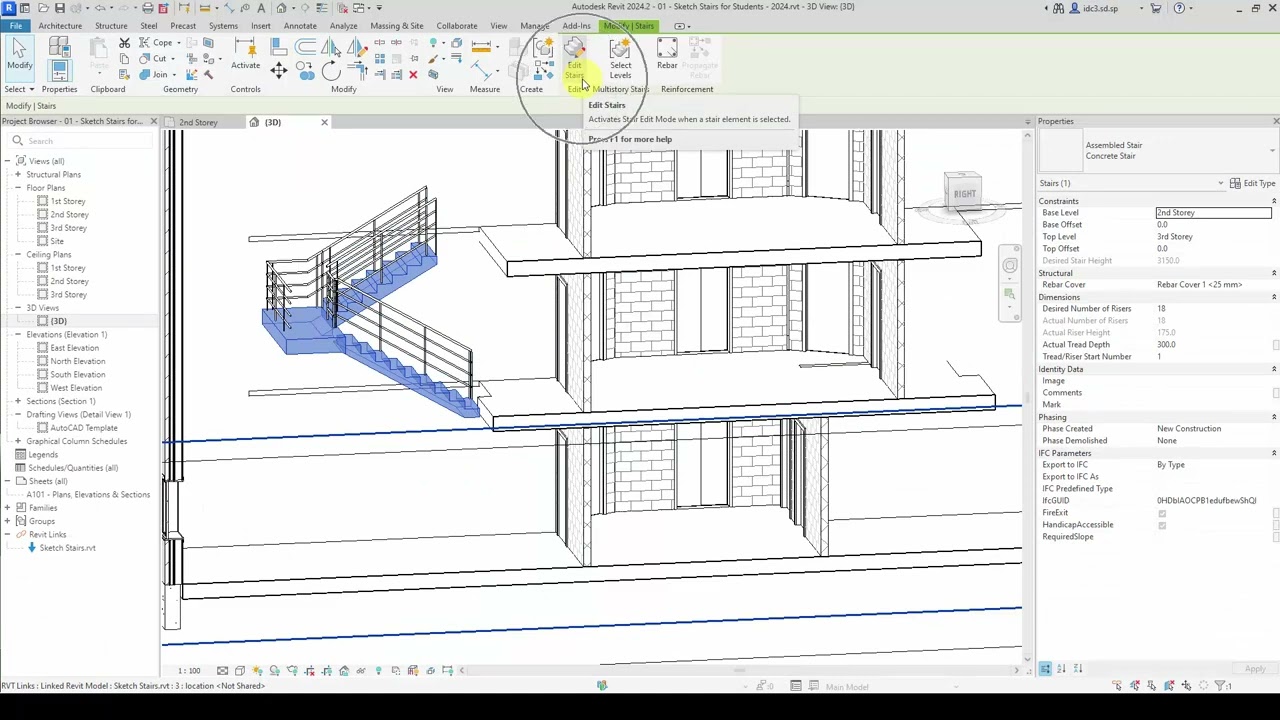
Task: Click the Mirror Pick Axis tool
Action: (331, 45)
